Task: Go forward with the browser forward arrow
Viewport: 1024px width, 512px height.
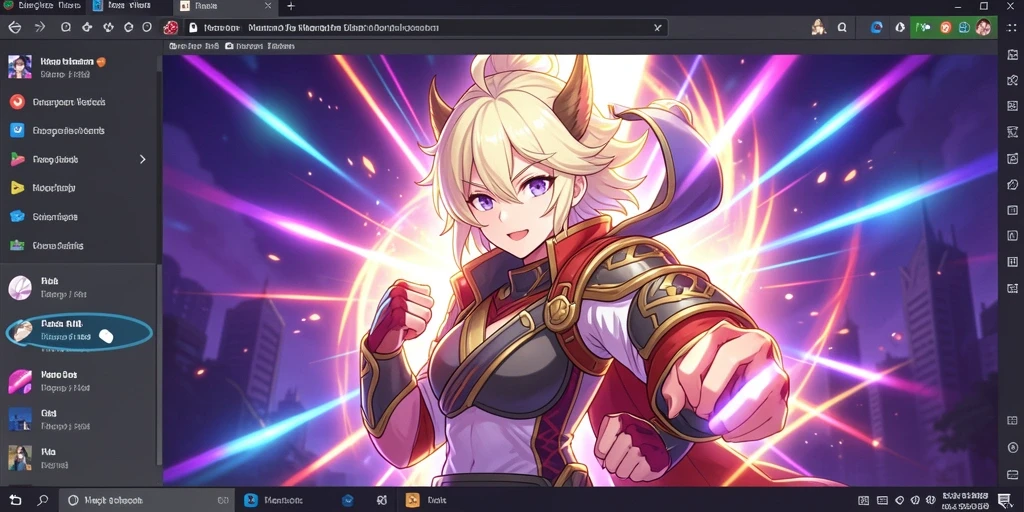Action: point(40,27)
